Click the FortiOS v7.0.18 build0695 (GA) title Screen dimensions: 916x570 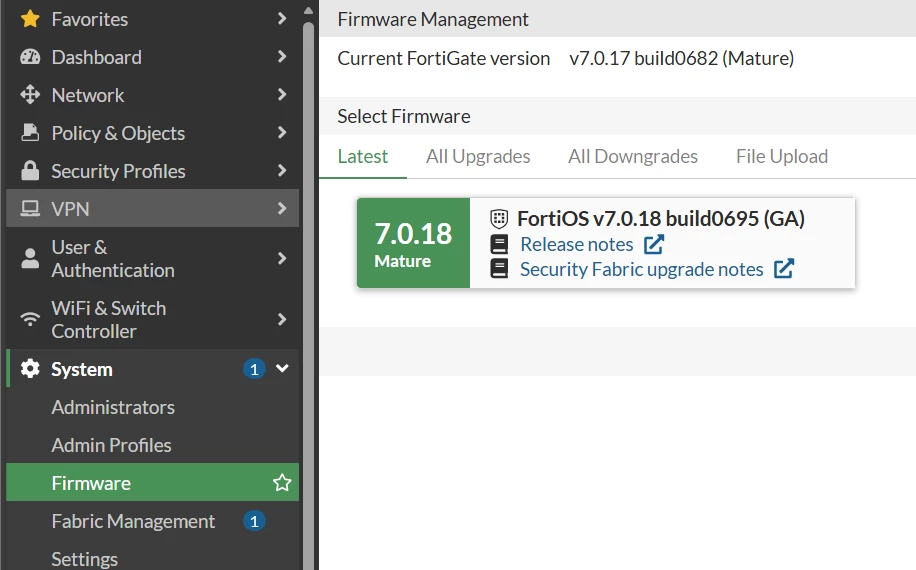[661, 218]
